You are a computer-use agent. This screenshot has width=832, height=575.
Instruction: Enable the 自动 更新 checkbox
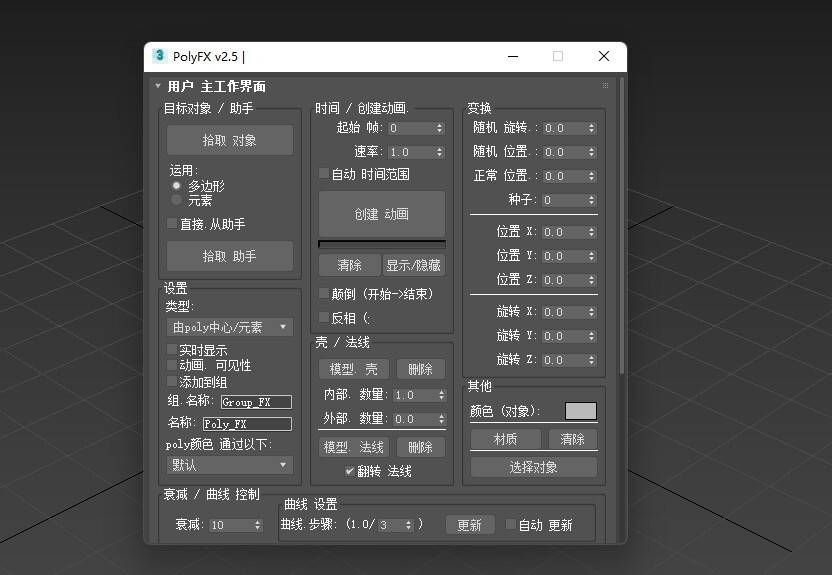pyautogui.click(x=510, y=524)
